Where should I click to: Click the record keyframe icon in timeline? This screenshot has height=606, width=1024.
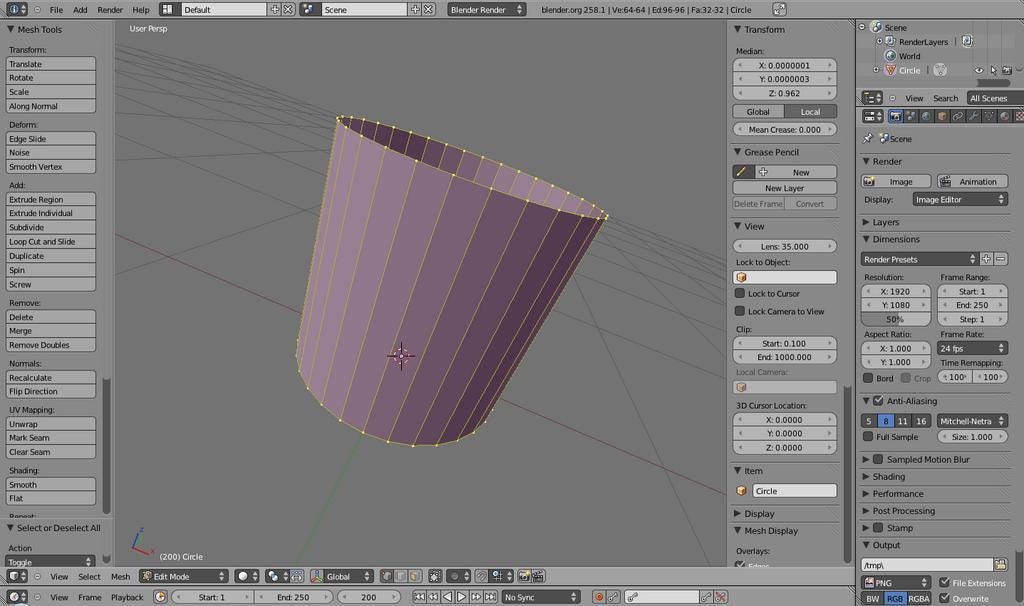599,597
